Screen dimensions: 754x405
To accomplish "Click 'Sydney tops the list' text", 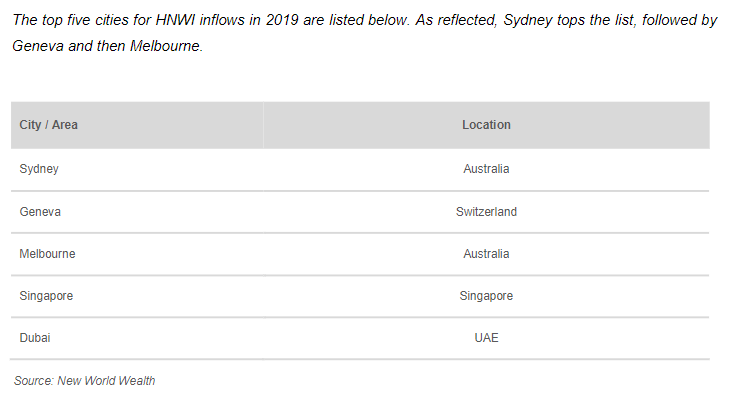I will click(569, 20).
